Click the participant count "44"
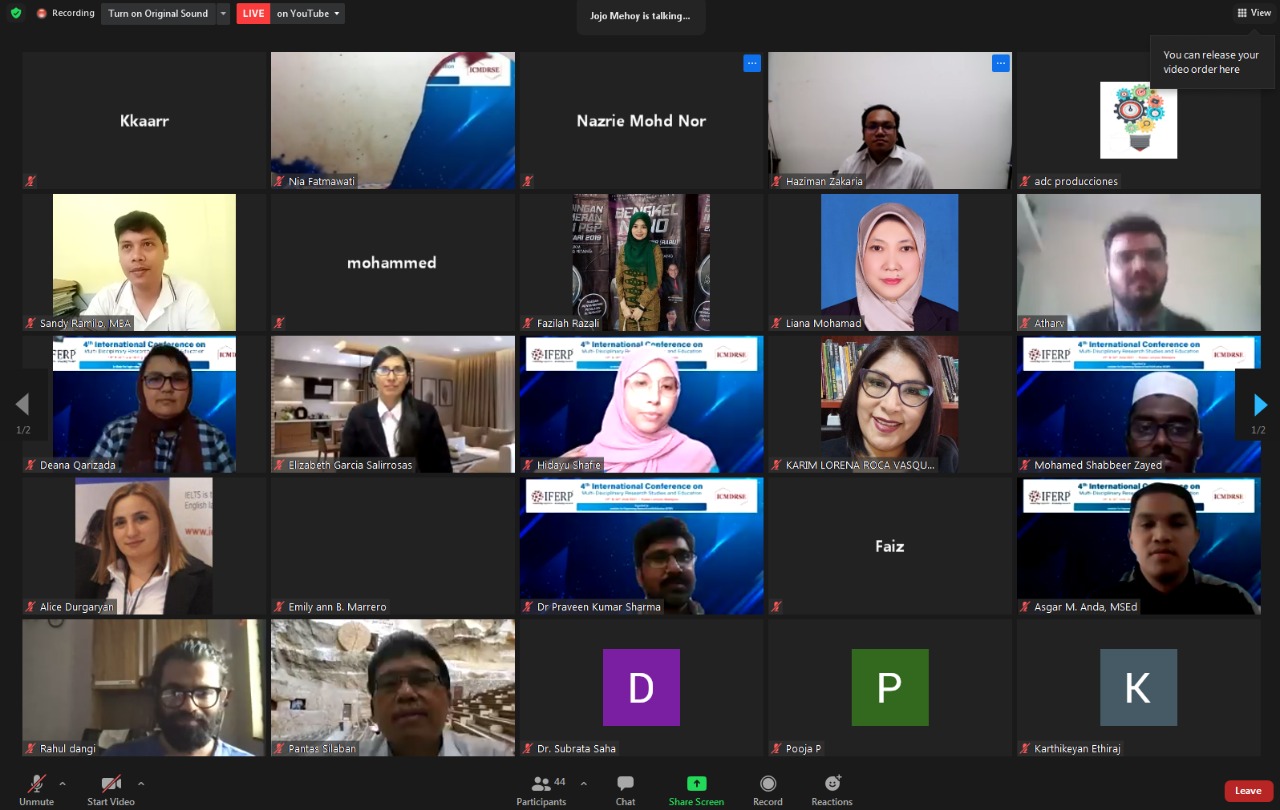The image size is (1280, 810). pos(560,782)
